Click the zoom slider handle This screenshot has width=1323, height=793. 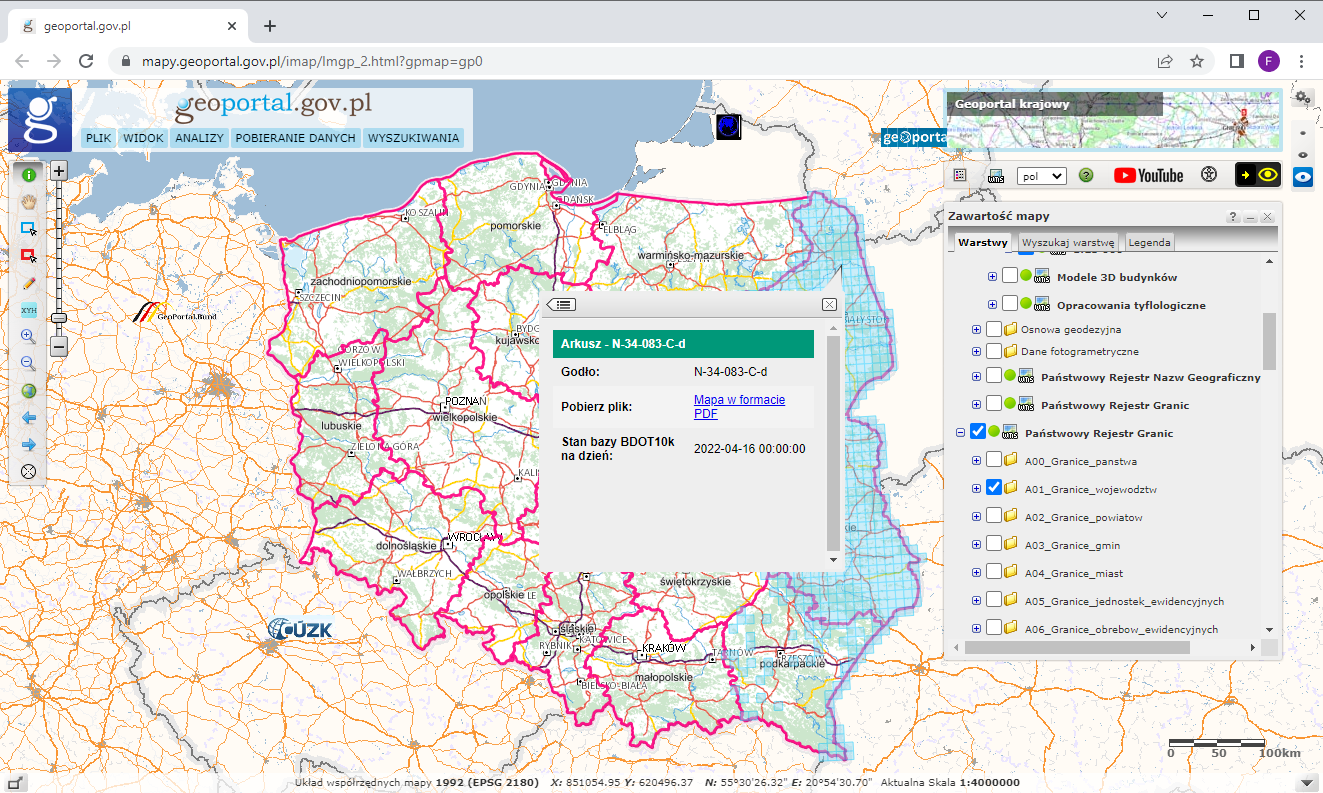point(59,318)
